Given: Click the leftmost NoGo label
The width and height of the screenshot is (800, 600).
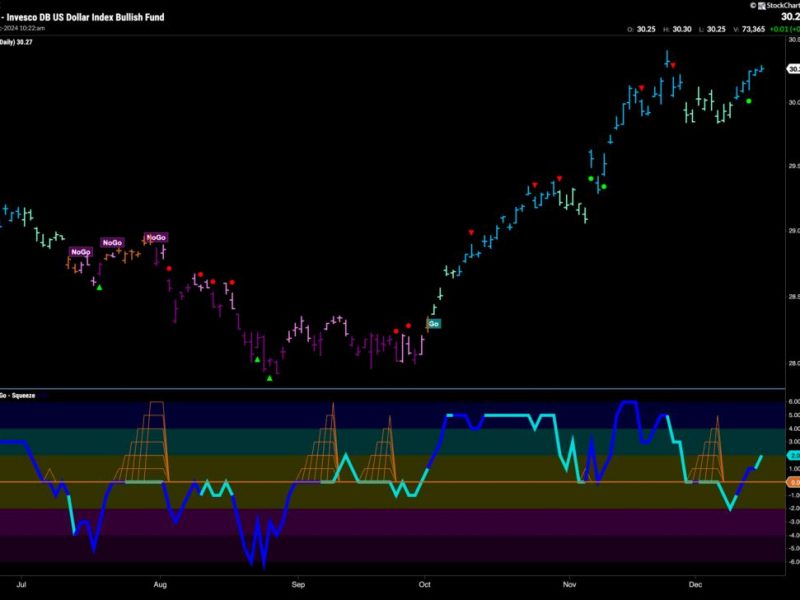Looking at the screenshot, I should 81,252.
